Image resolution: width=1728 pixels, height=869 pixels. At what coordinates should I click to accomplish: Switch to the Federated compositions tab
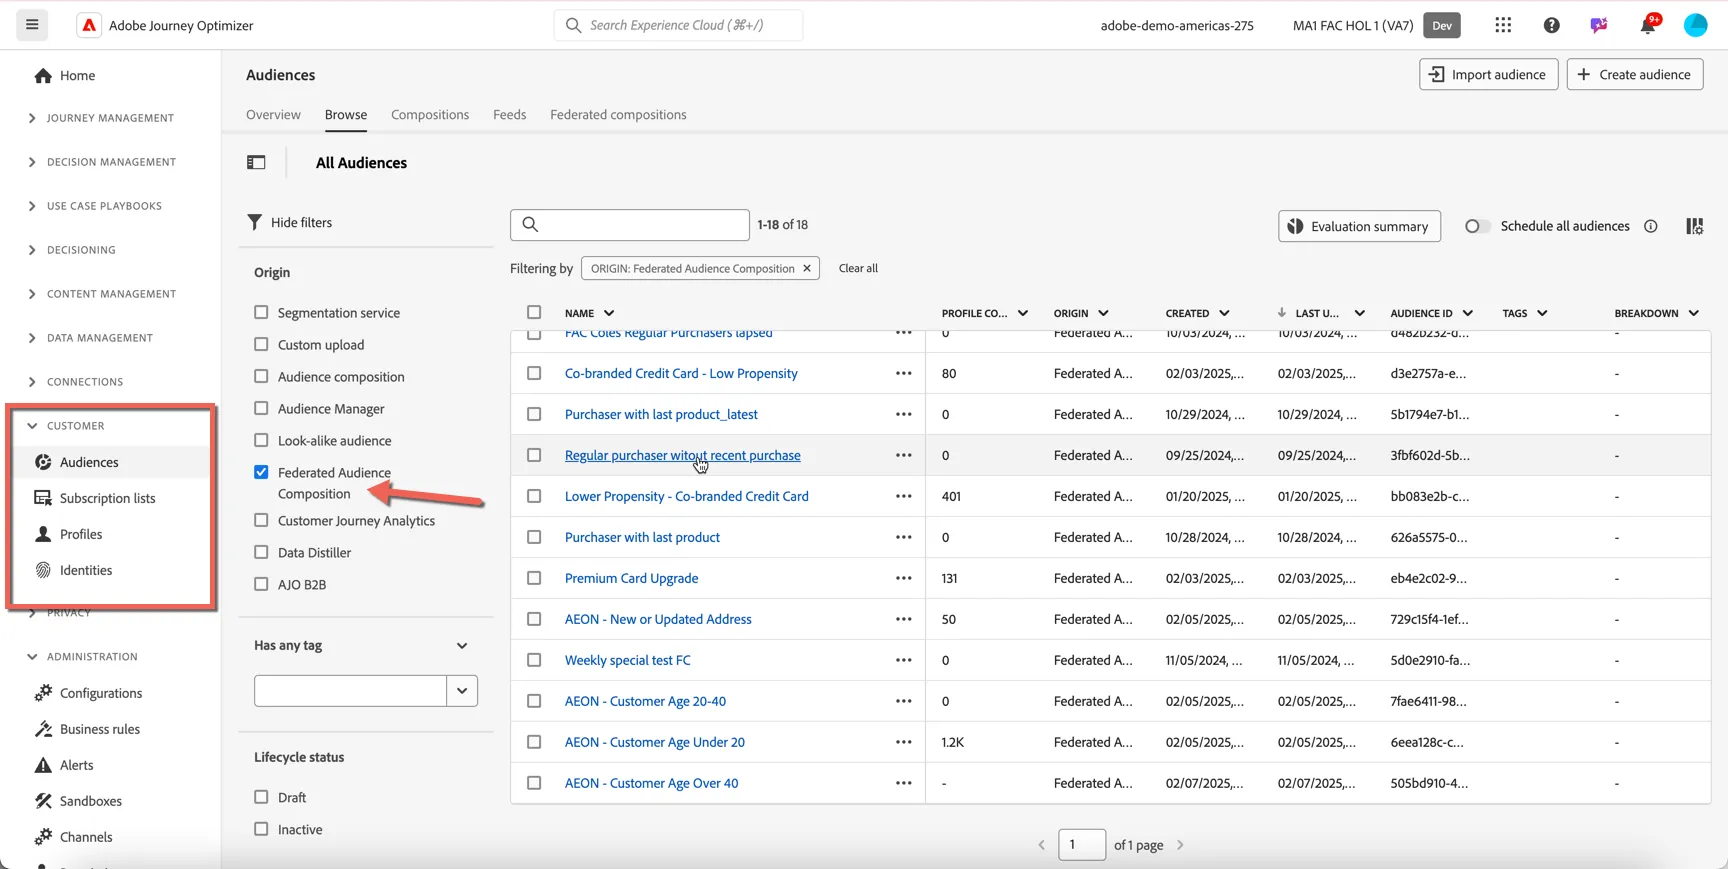pos(618,114)
